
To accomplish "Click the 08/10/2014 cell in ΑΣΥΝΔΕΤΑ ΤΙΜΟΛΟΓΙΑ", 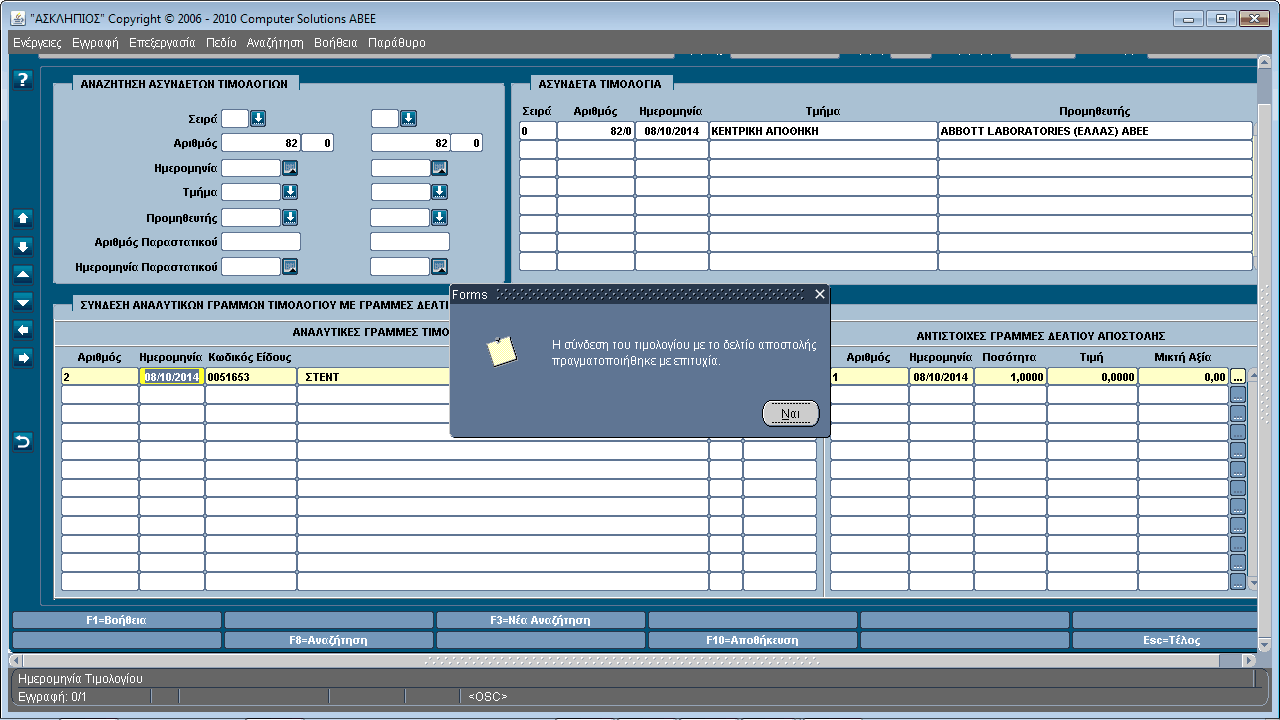I will pyautogui.click(x=672, y=131).
